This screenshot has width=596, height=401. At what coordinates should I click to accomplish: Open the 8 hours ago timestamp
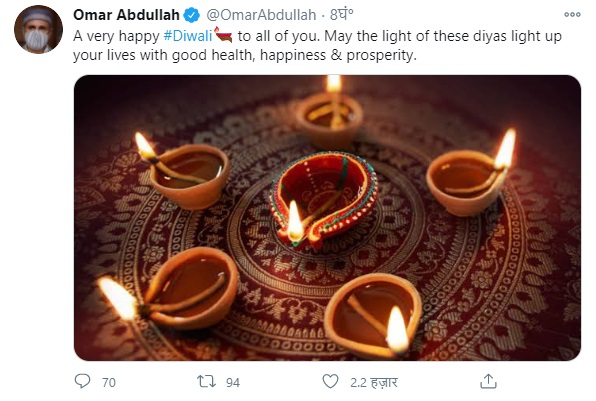pyautogui.click(x=341, y=14)
